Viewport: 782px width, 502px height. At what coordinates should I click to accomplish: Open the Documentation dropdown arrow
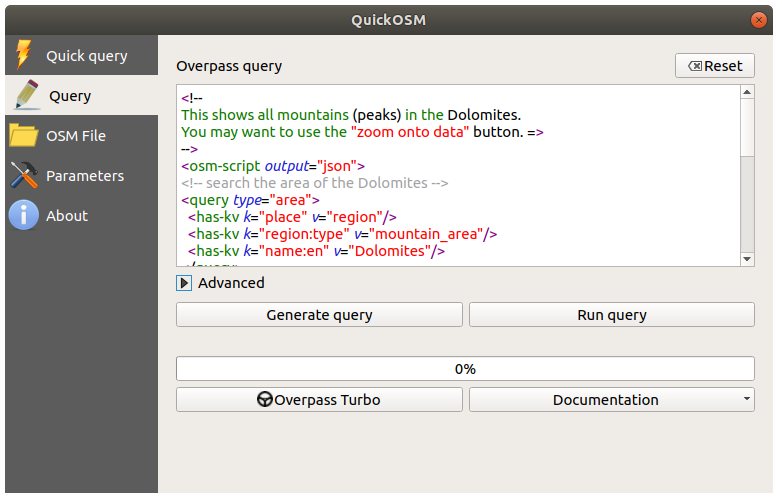(x=747, y=399)
